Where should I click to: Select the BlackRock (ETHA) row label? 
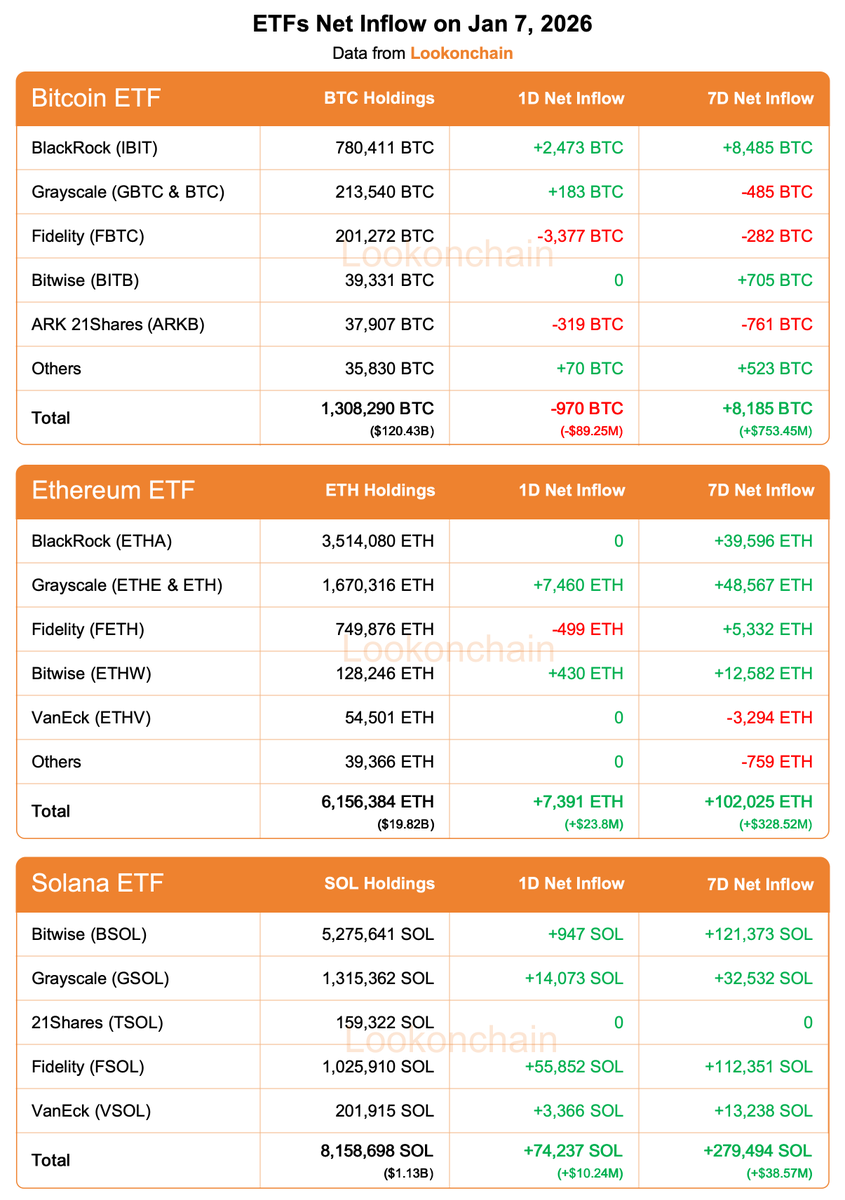(x=102, y=541)
